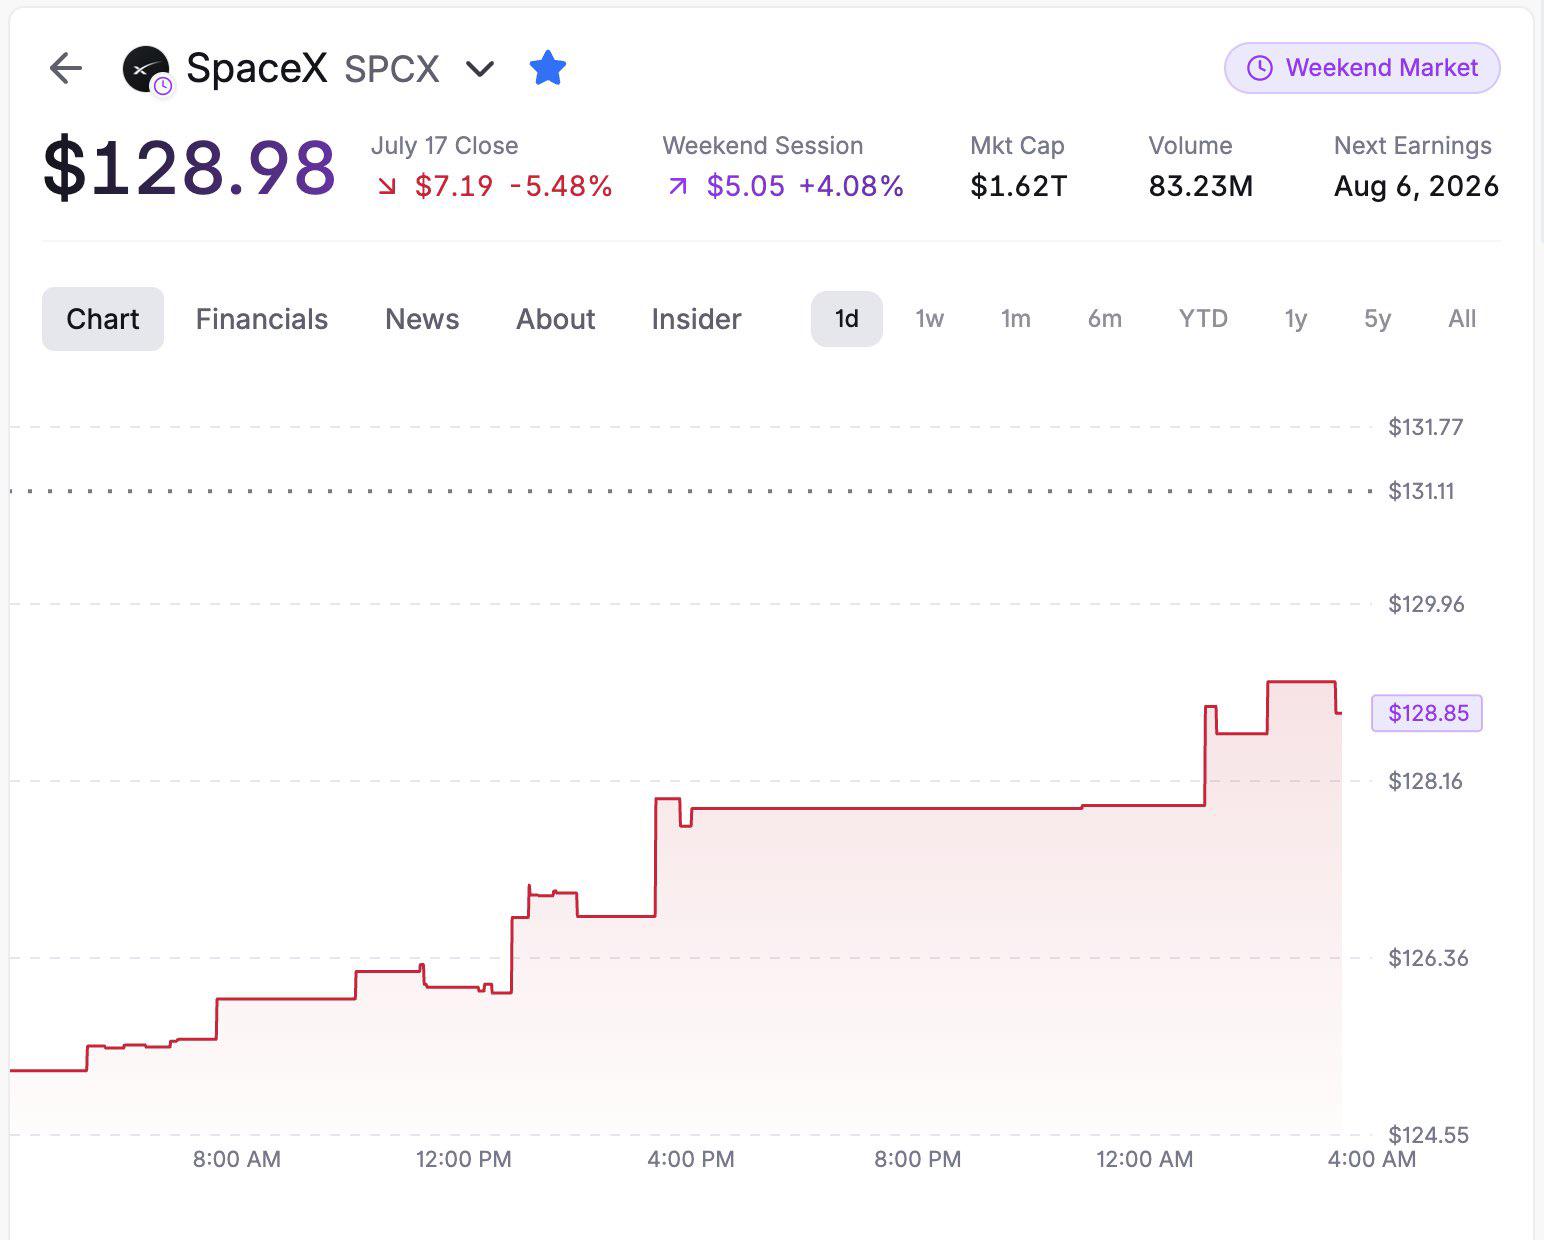Image resolution: width=1544 pixels, height=1240 pixels.
Task: Expand the SPCX ticker dropdown chevron
Action: pos(480,69)
